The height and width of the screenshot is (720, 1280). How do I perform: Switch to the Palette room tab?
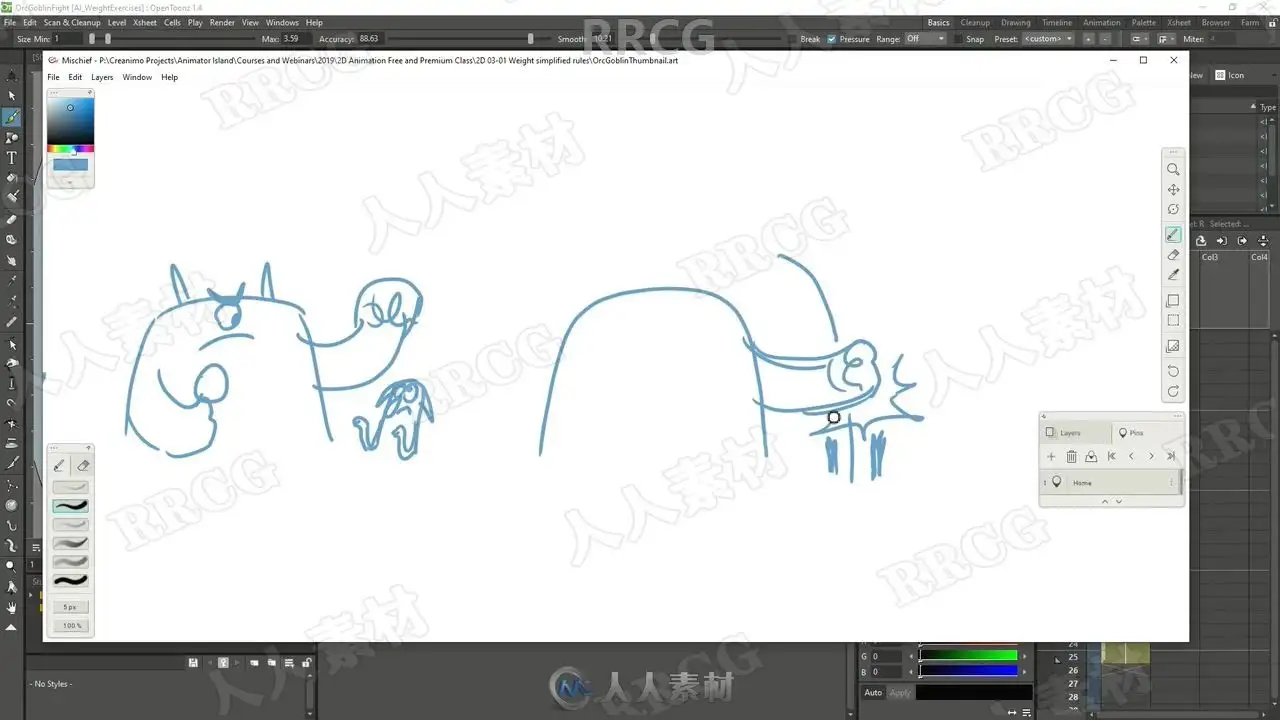(1144, 22)
